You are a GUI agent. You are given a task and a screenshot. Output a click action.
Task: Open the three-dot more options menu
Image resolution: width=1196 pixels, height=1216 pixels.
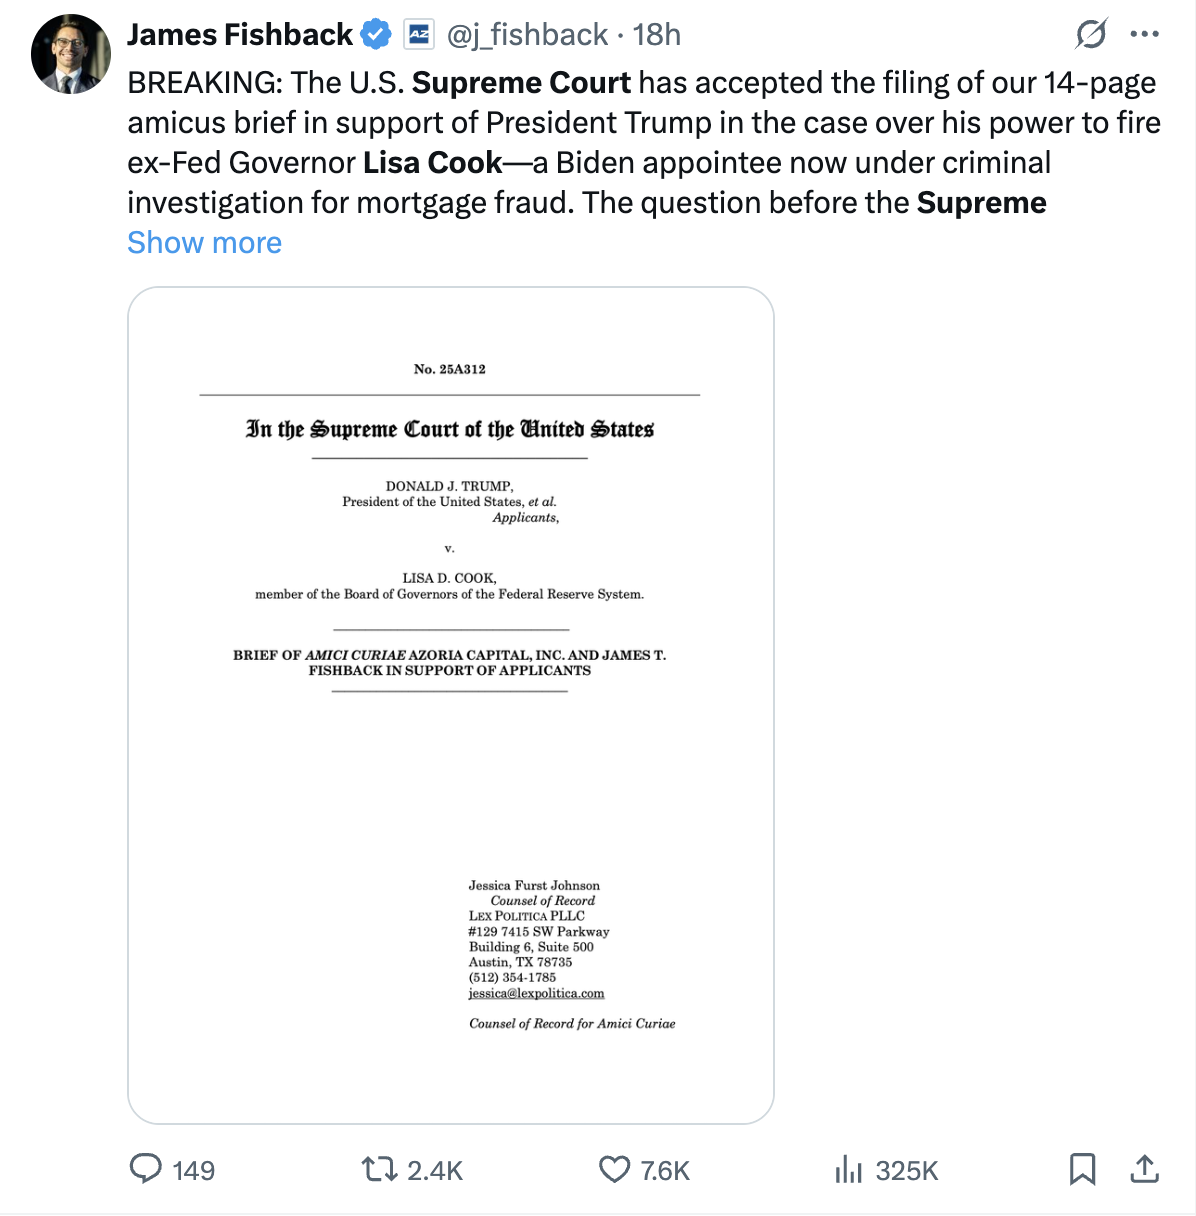1144,35
